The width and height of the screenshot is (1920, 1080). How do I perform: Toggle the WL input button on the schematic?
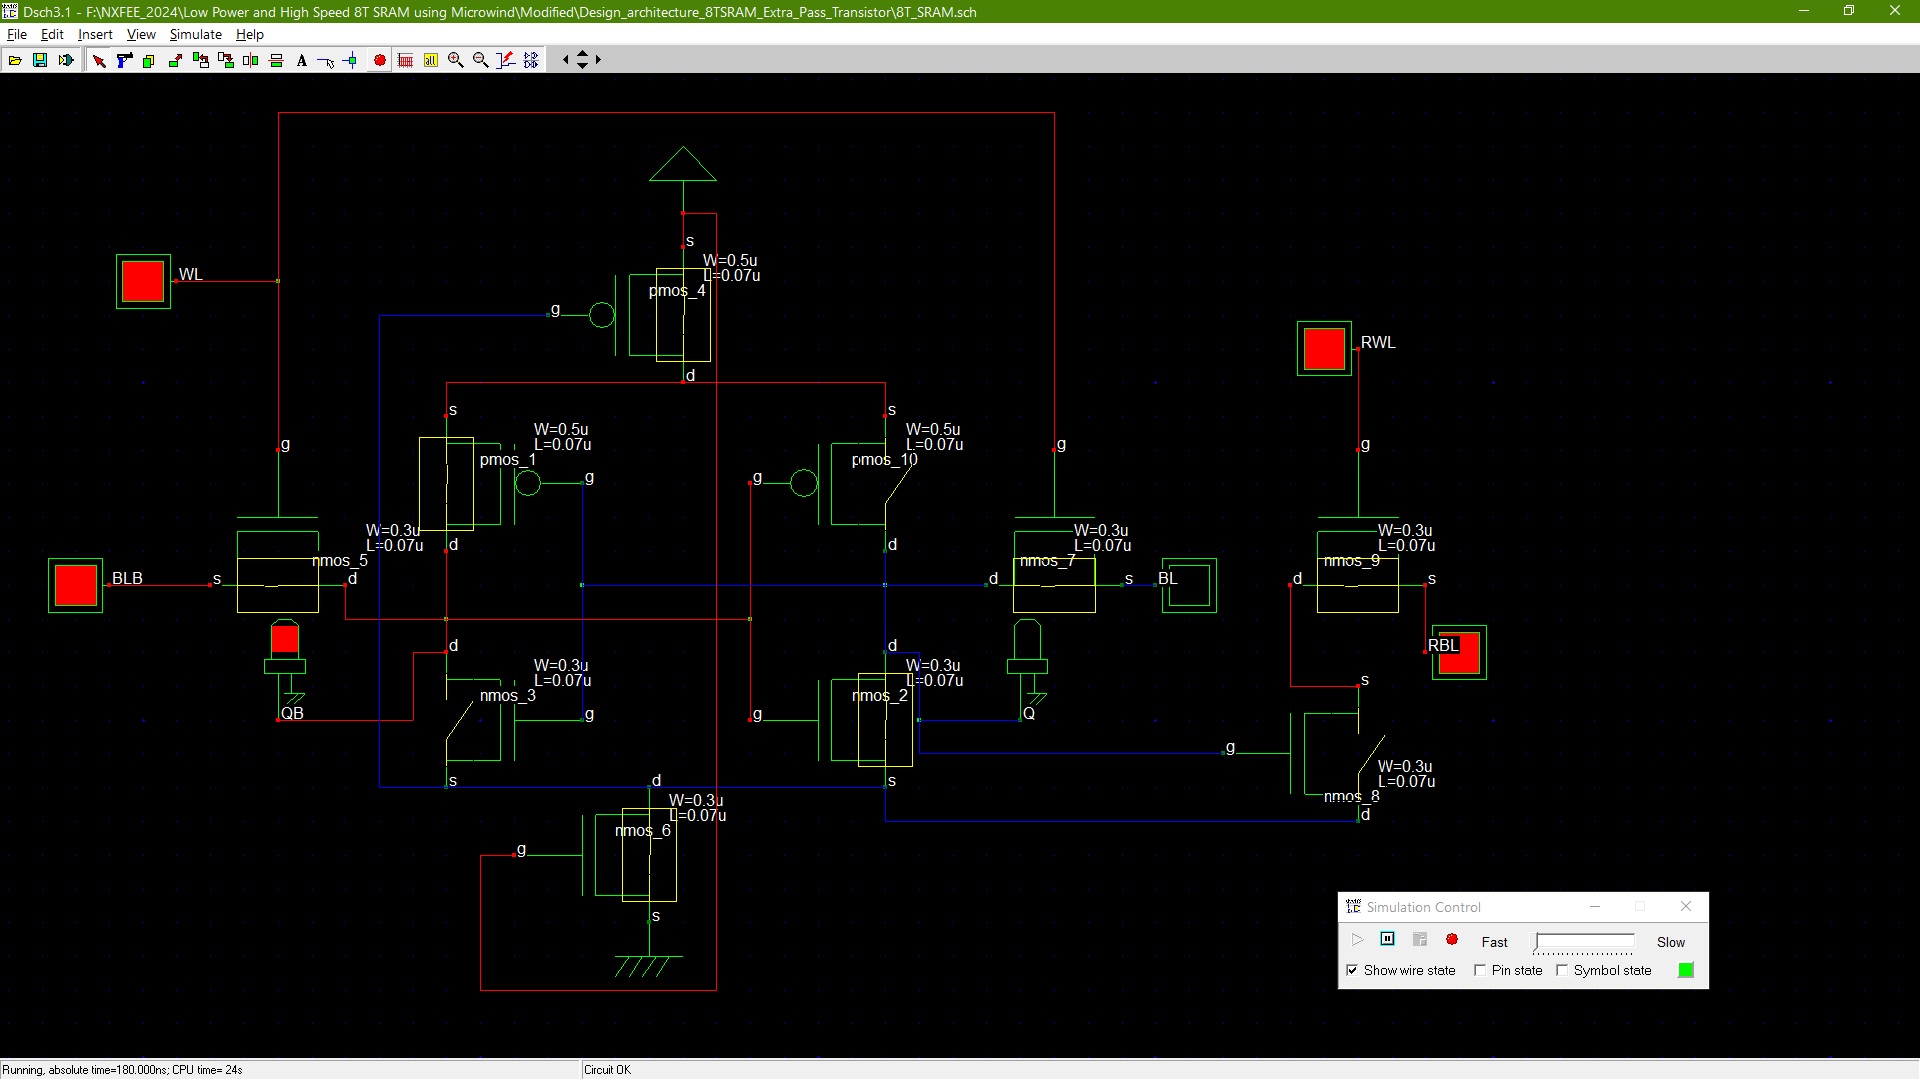[x=143, y=281]
